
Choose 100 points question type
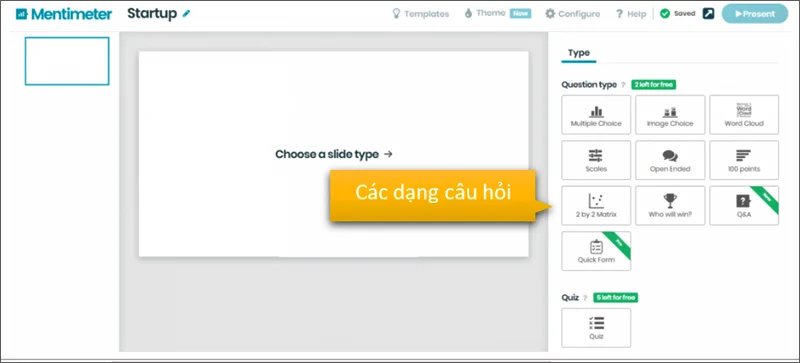pyautogui.click(x=744, y=160)
